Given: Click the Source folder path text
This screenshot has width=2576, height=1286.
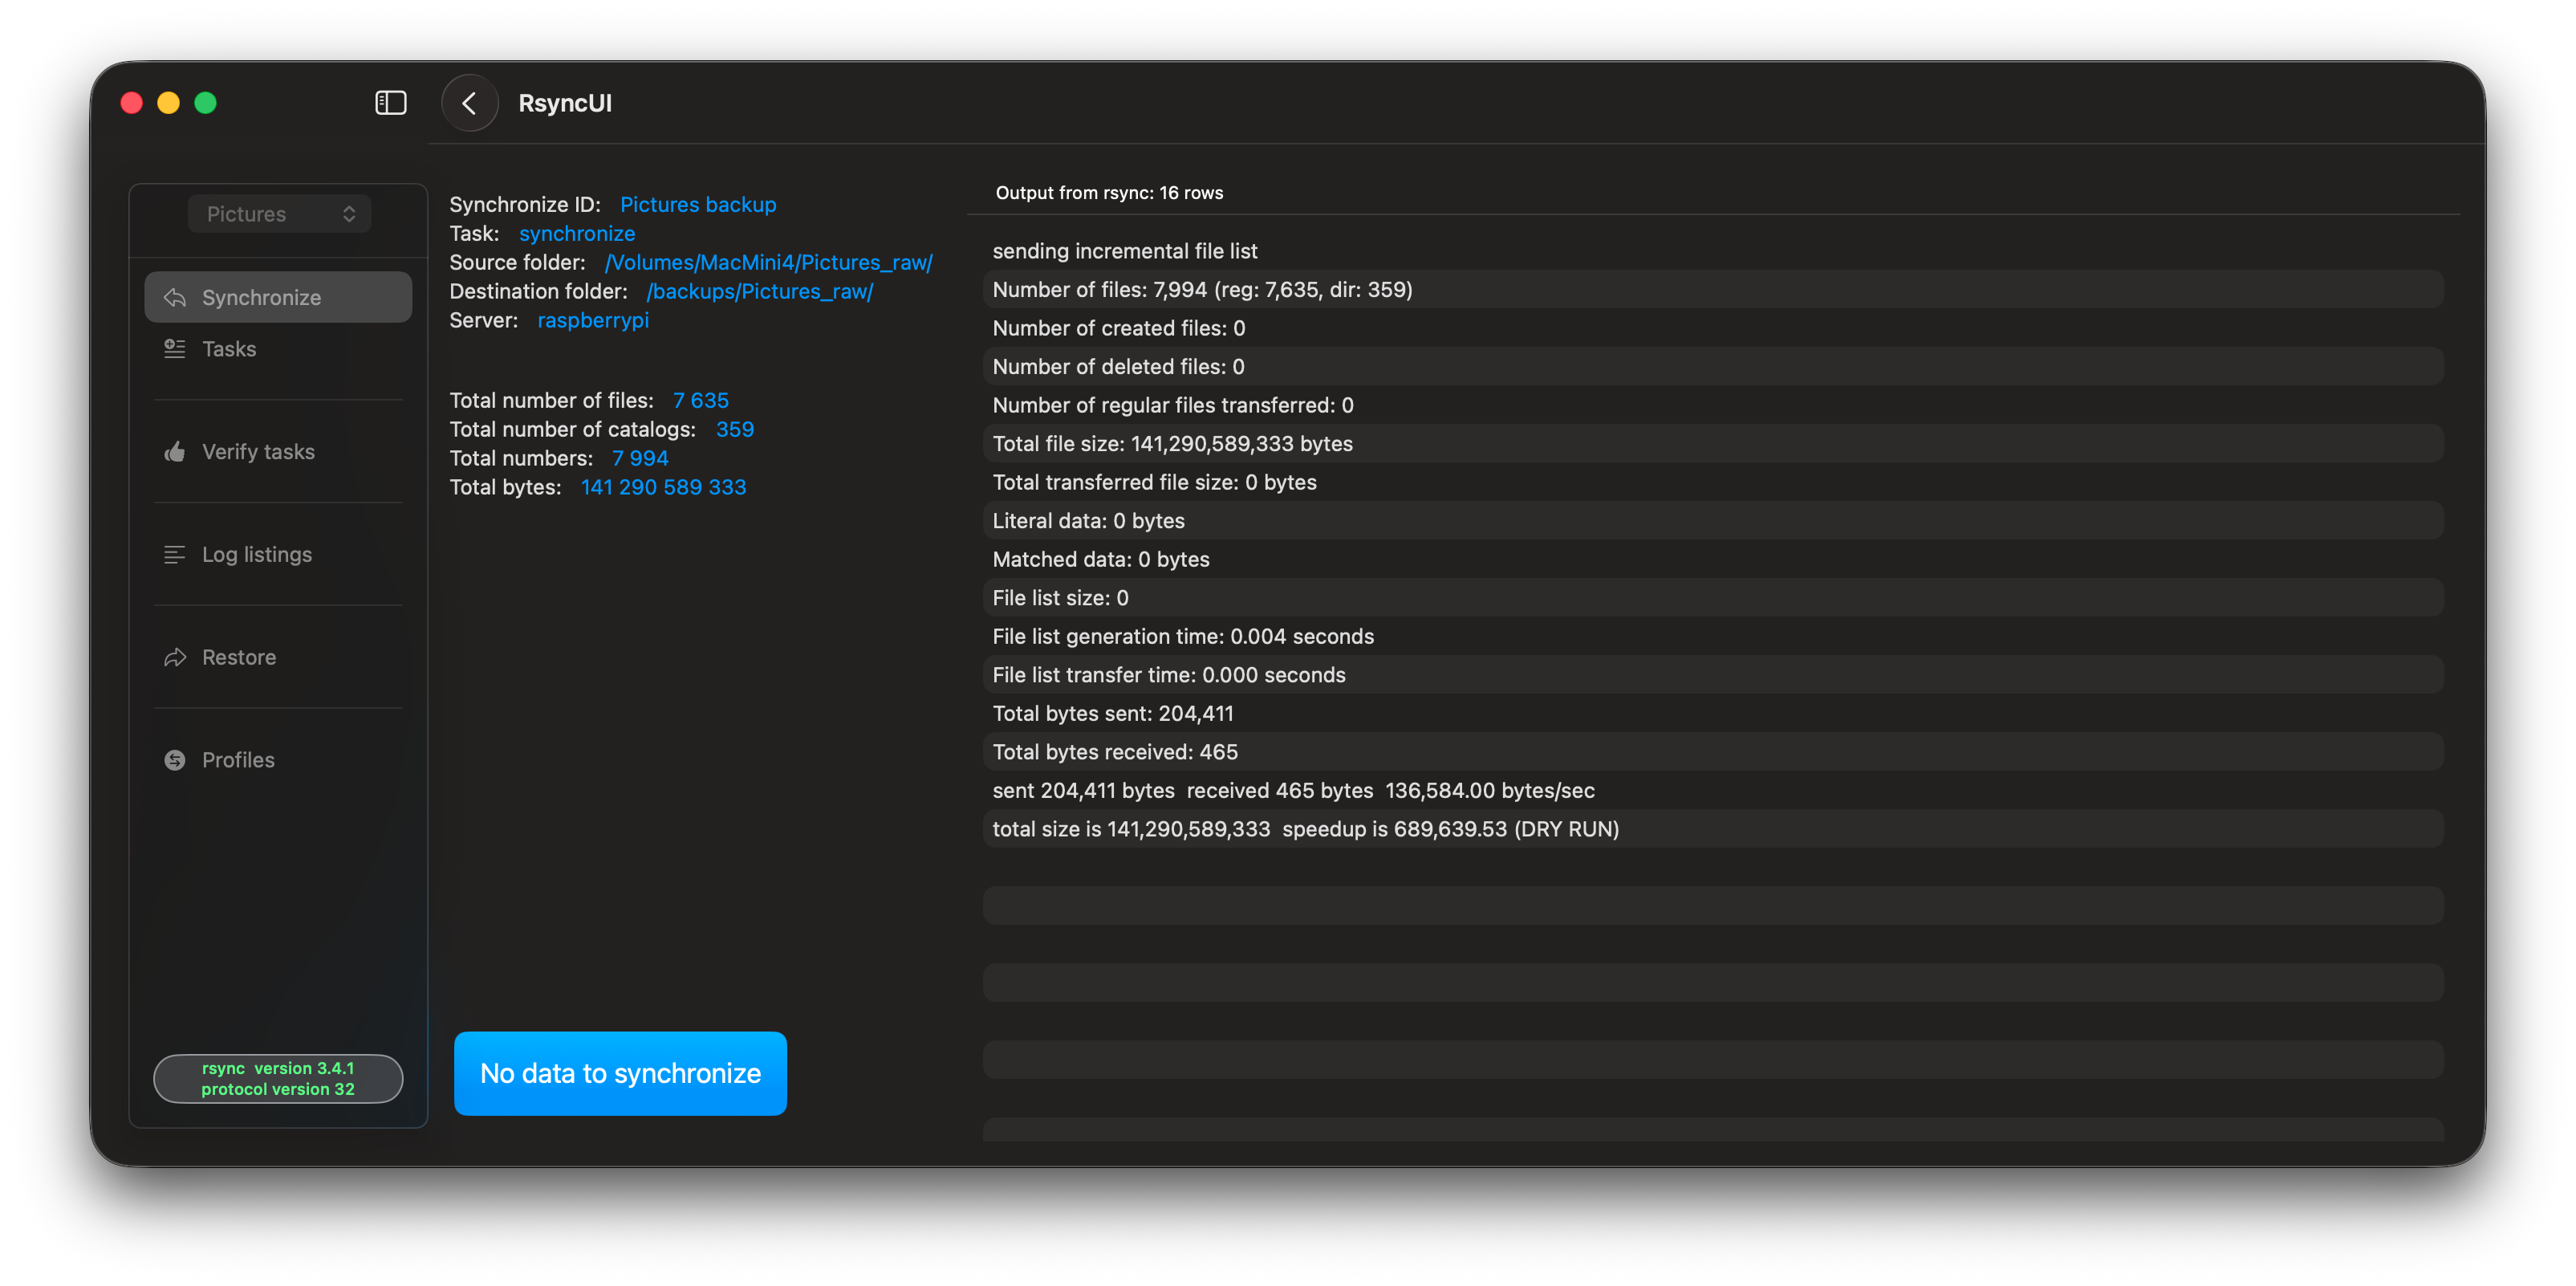Looking at the screenshot, I should pyautogui.click(x=768, y=262).
